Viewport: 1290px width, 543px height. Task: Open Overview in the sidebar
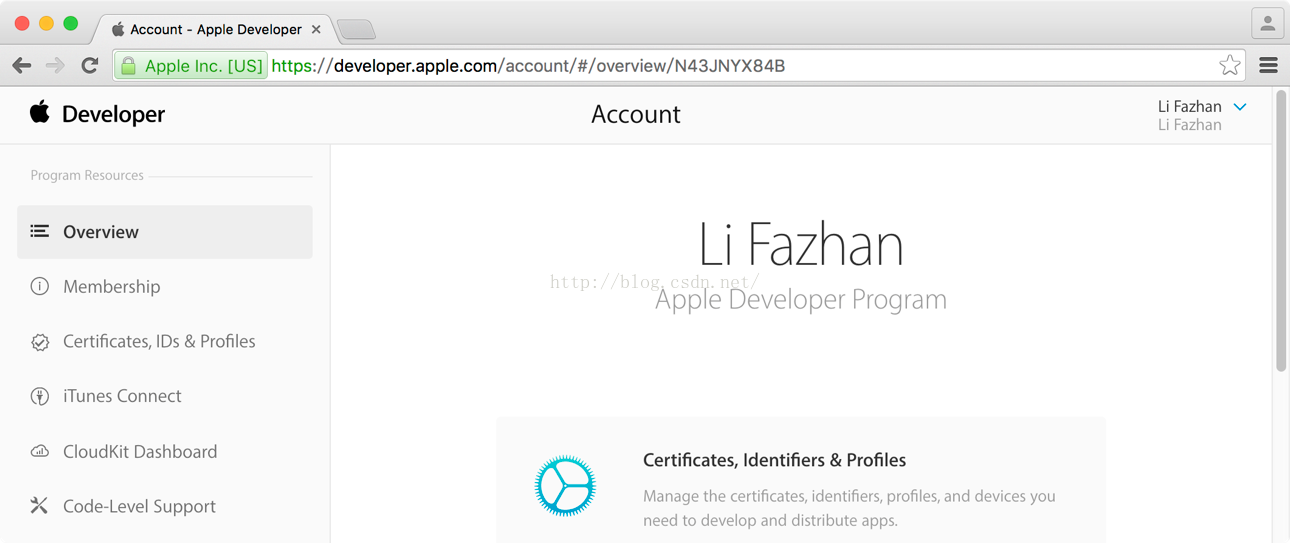click(165, 232)
